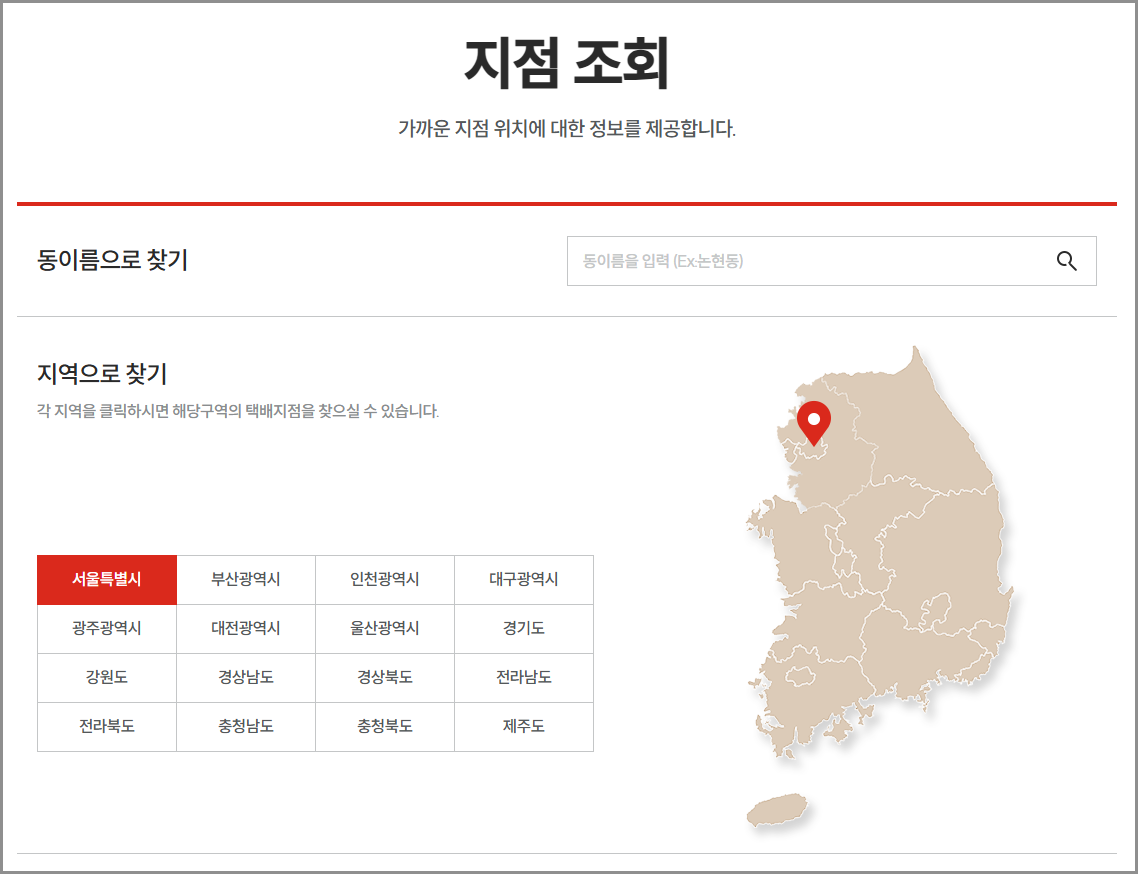This screenshot has height=874, width=1138.
Task: Select 충청남도 region button
Action: point(245,727)
